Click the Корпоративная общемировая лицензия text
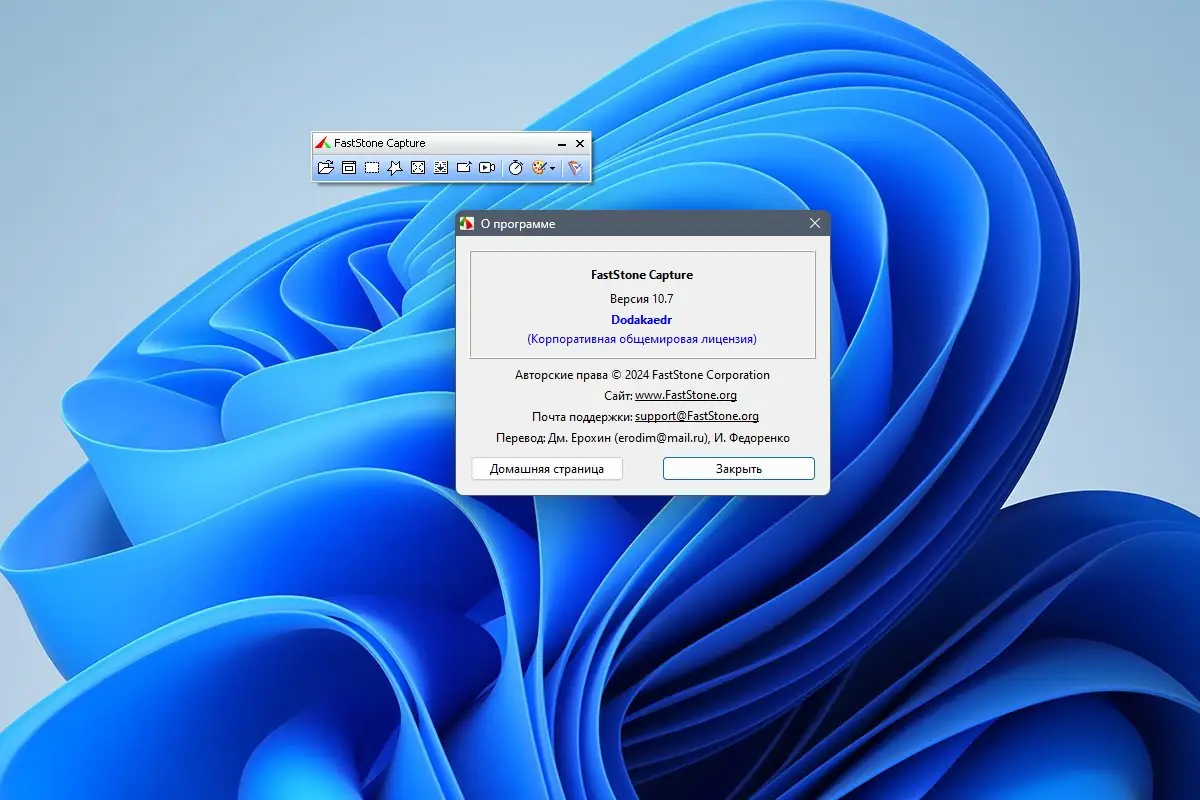1200x800 pixels. coord(642,340)
